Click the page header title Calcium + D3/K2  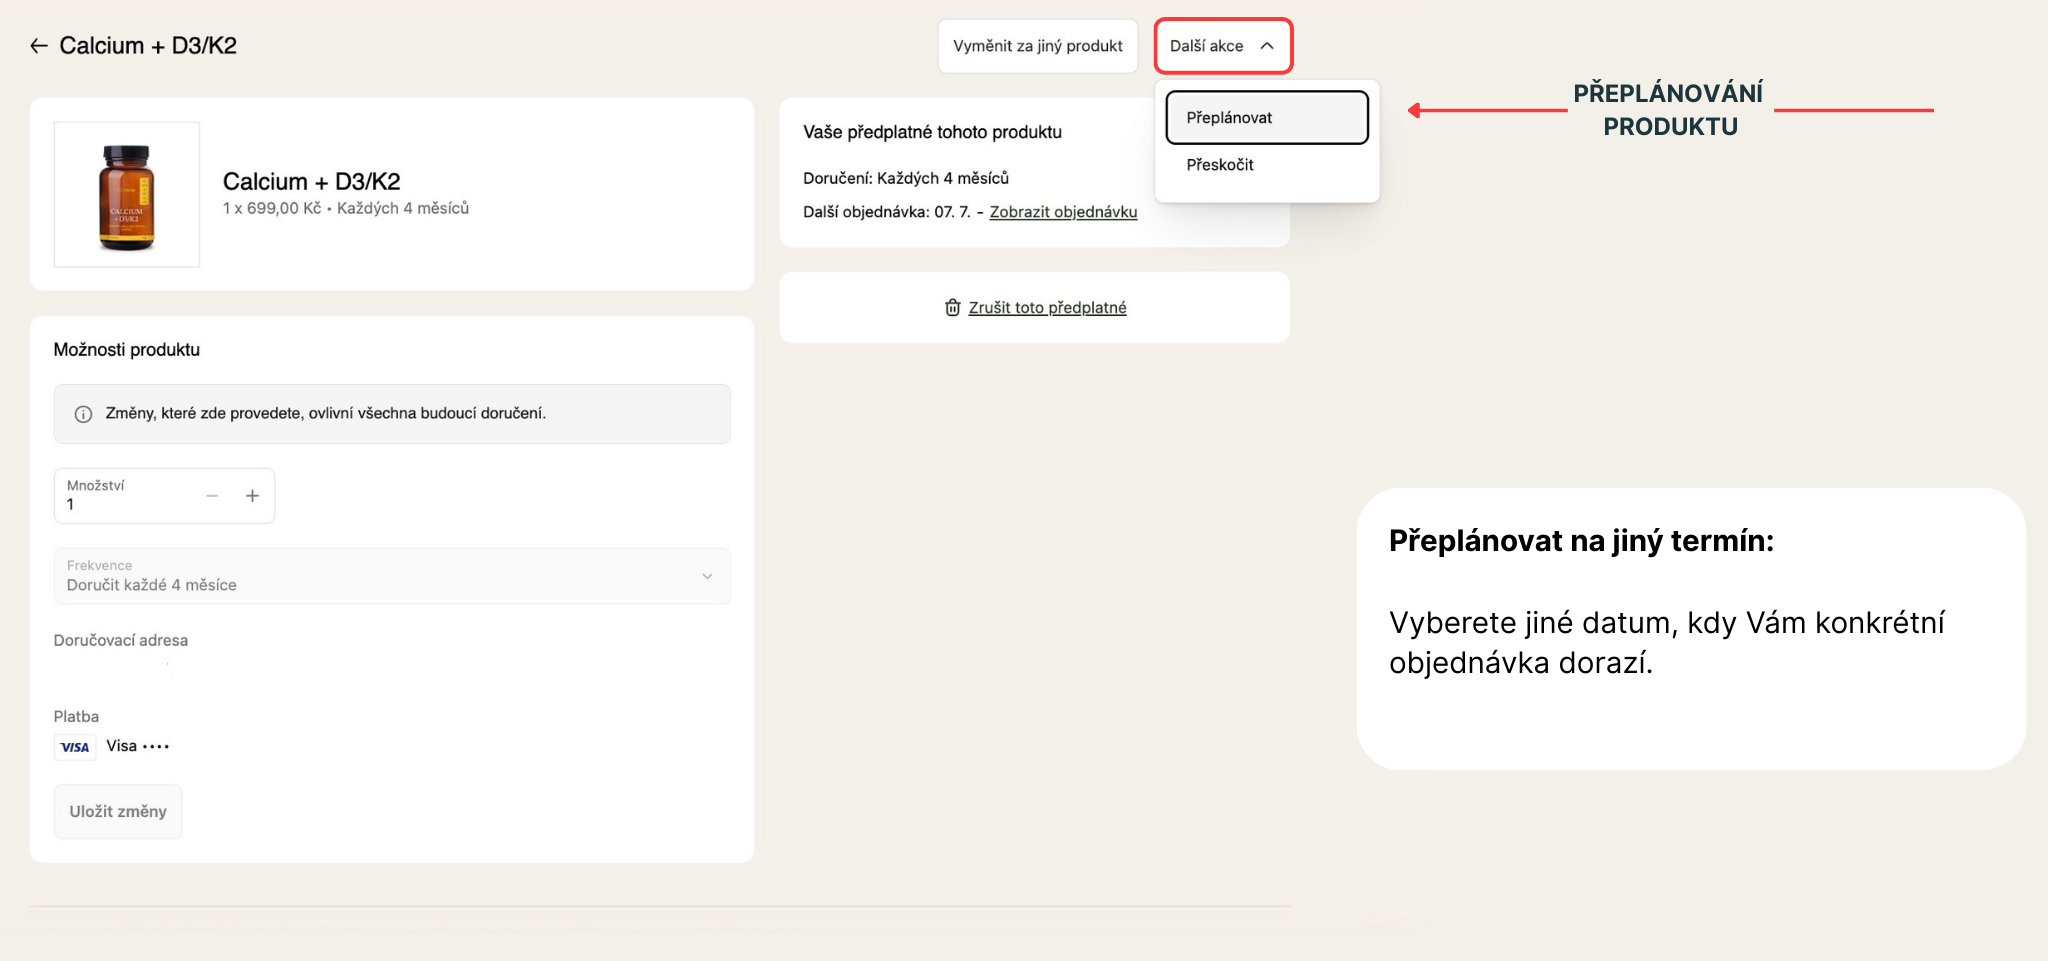(148, 46)
